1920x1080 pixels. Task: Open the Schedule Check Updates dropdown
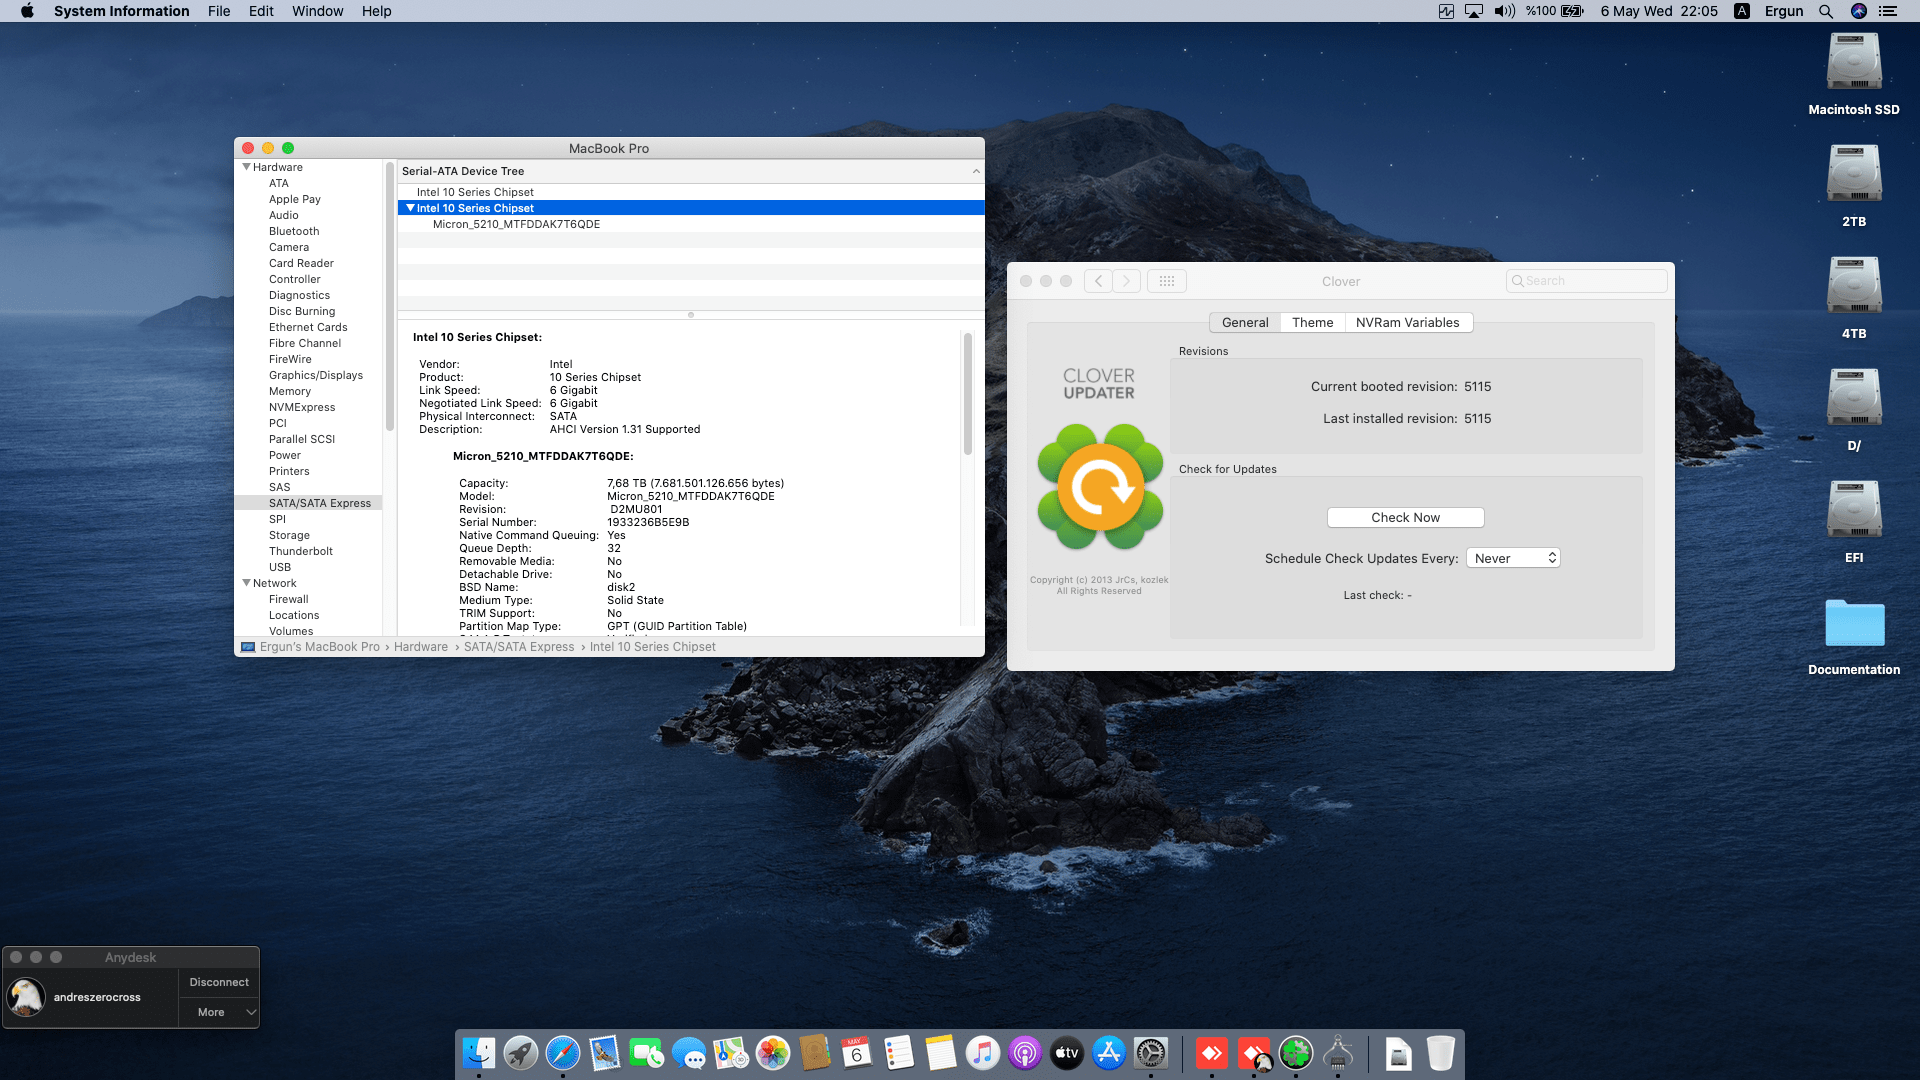click(x=1513, y=558)
